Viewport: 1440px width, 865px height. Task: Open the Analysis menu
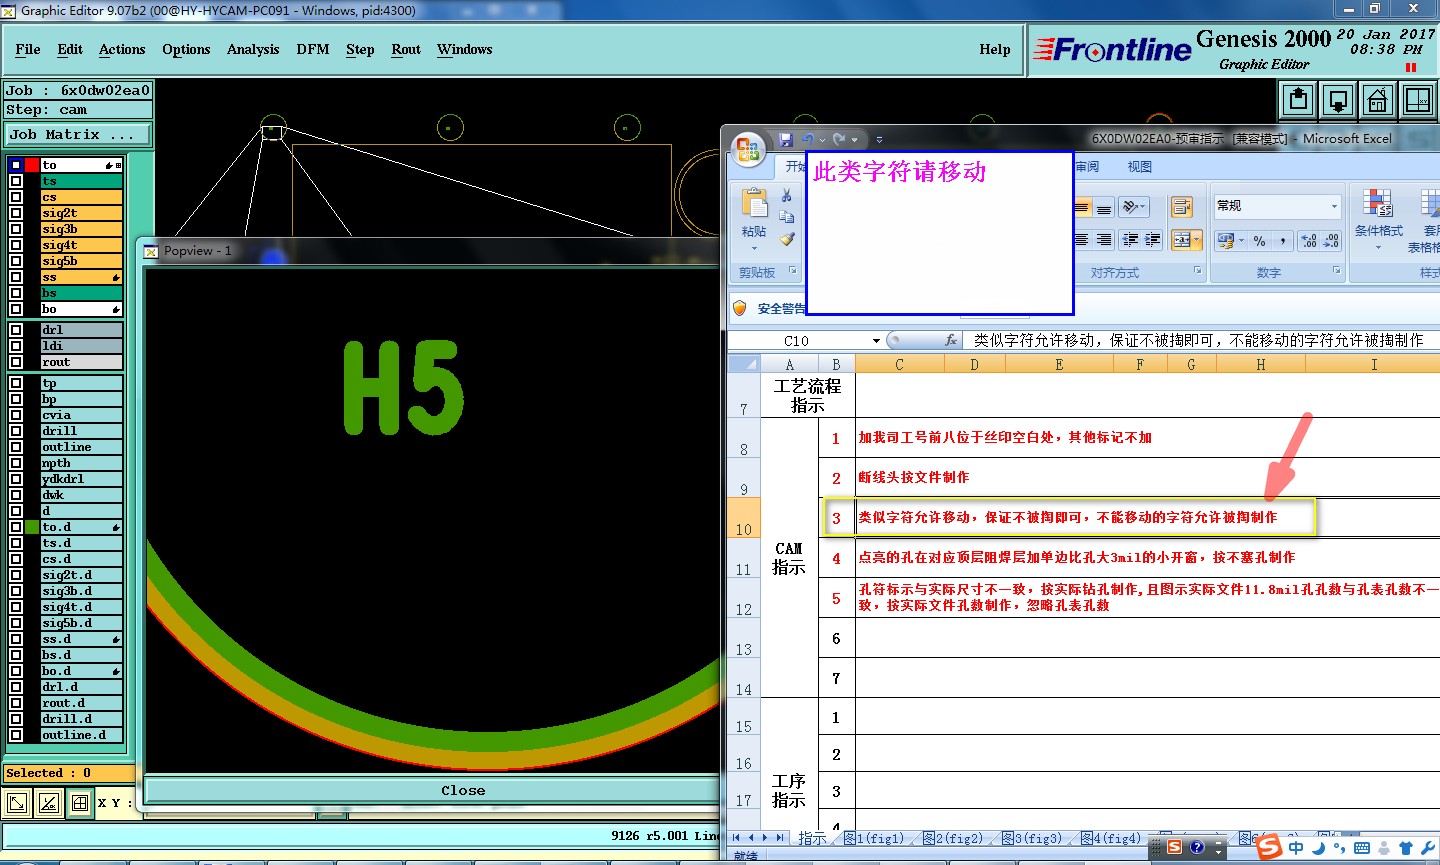click(x=253, y=49)
